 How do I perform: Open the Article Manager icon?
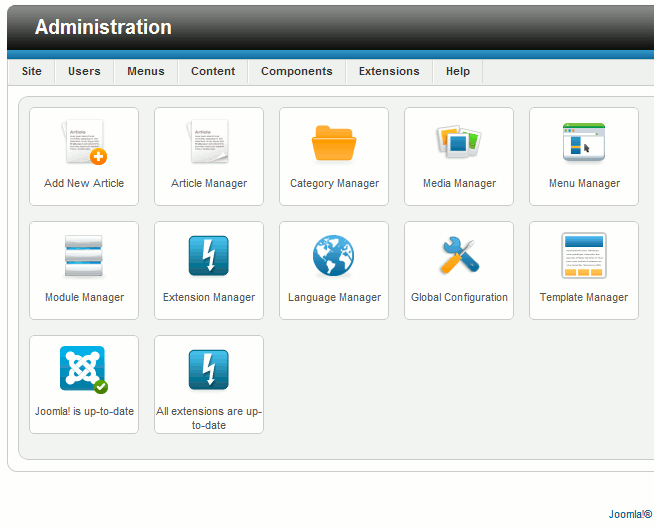[209, 144]
